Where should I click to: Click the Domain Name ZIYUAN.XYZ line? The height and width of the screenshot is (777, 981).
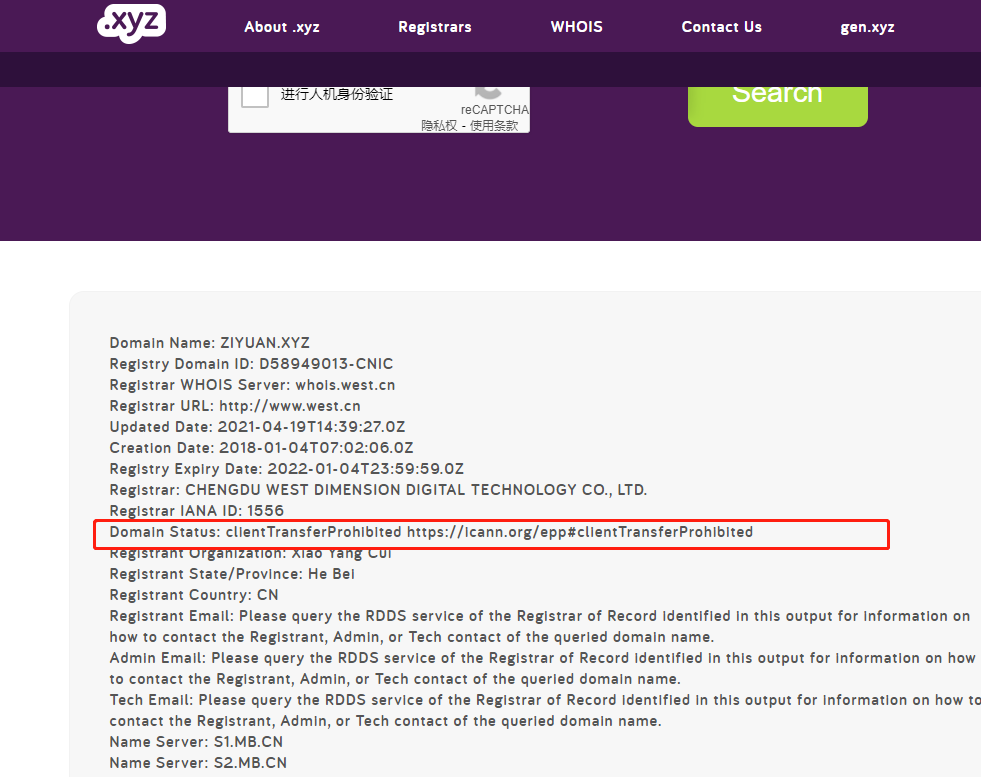[x=209, y=343]
